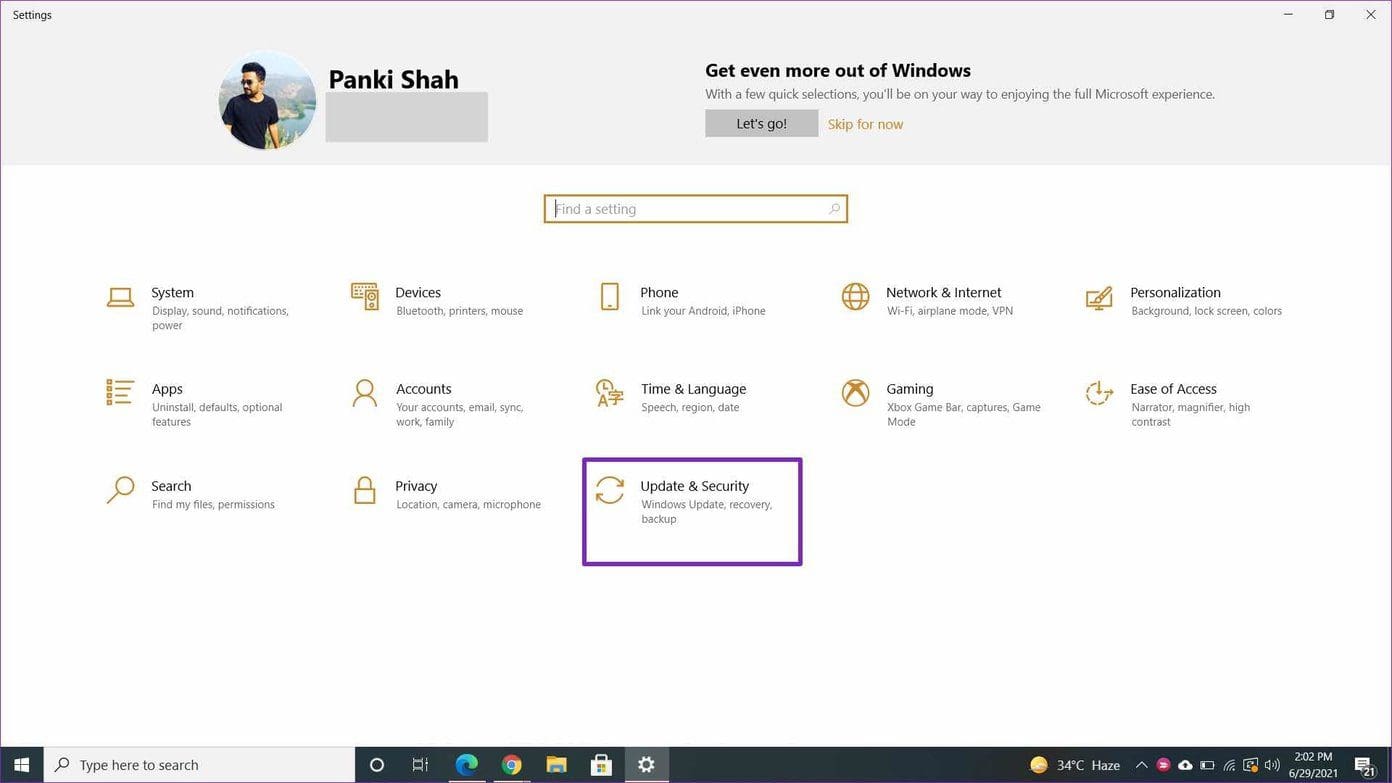The width and height of the screenshot is (1392, 783).
Task: Open Time & Language settings
Action: point(671,398)
